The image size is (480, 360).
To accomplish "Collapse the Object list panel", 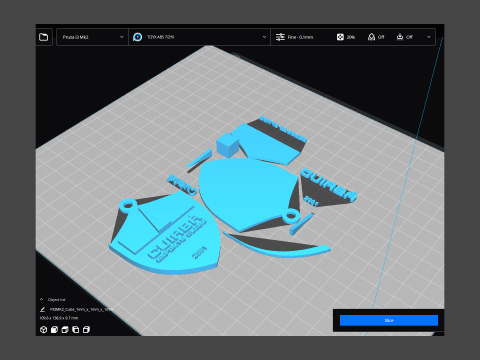I will click(42, 299).
